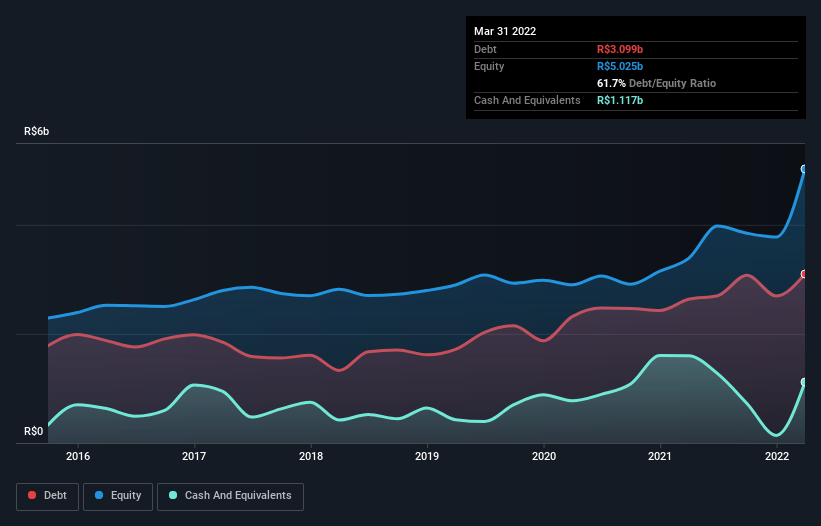Click the Cash And Equivalents label in tooltip

tap(527, 100)
